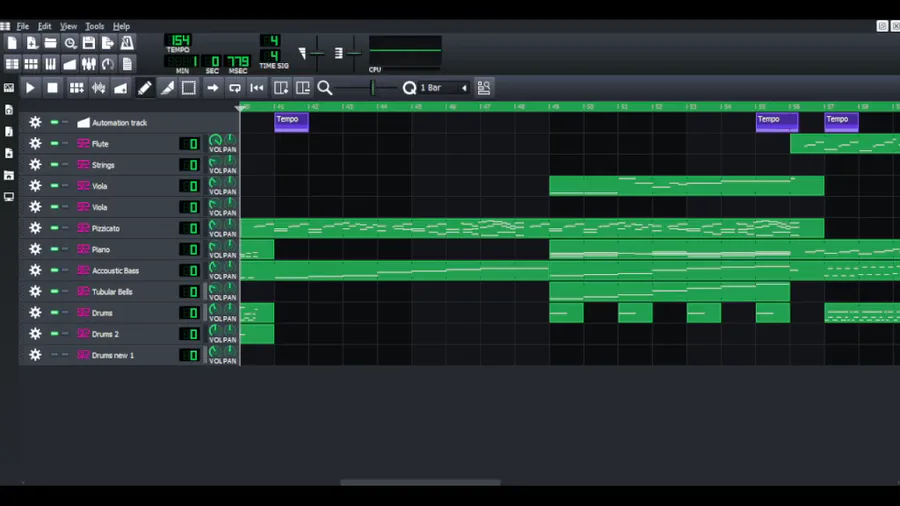Screen dimensions: 900x506
Task: Show the Song Editor window
Action: (x=12, y=64)
